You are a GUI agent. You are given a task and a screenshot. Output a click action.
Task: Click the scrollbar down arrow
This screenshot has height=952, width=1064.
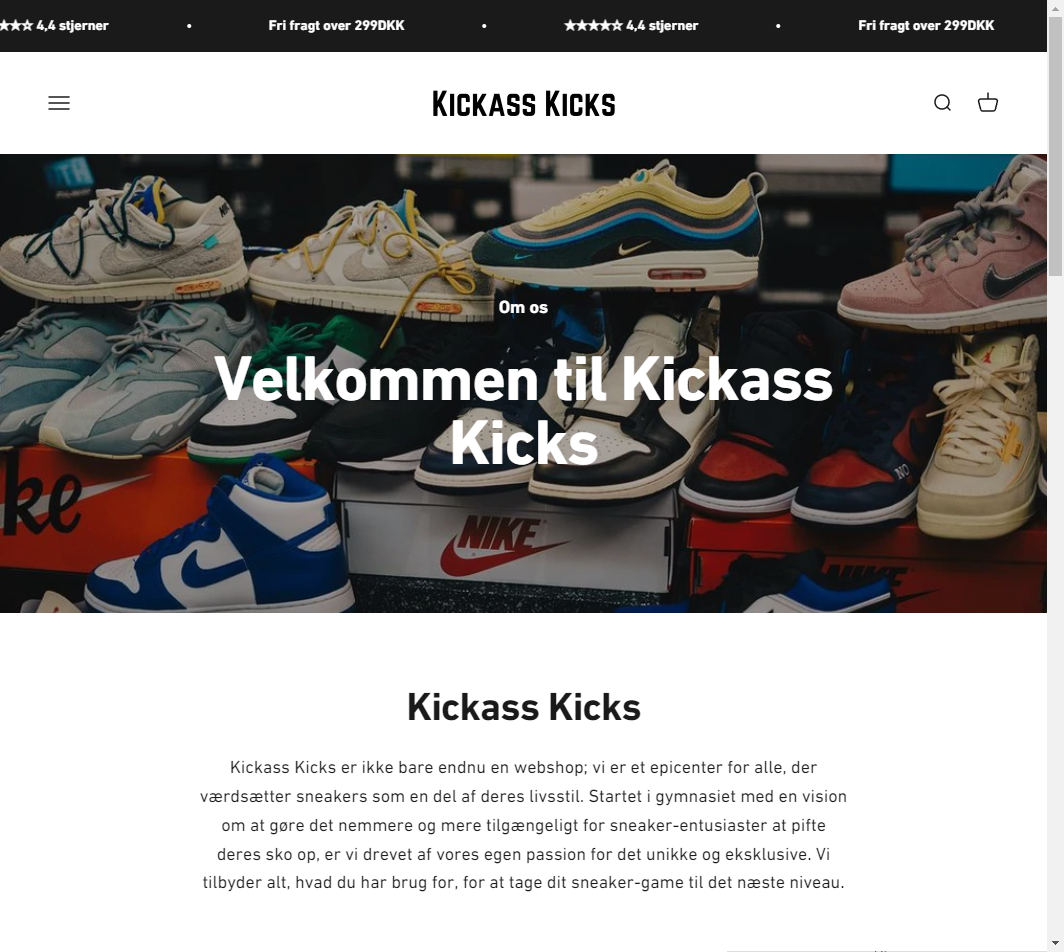[x=1055, y=943]
